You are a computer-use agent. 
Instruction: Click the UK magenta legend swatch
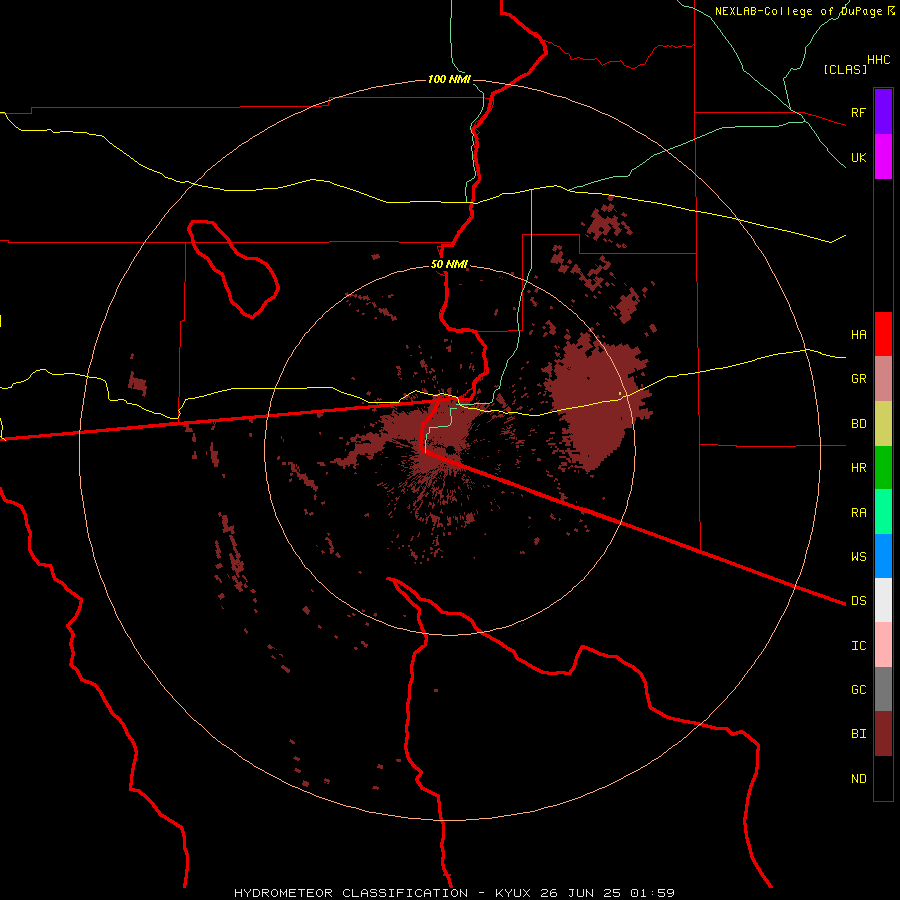coord(883,157)
